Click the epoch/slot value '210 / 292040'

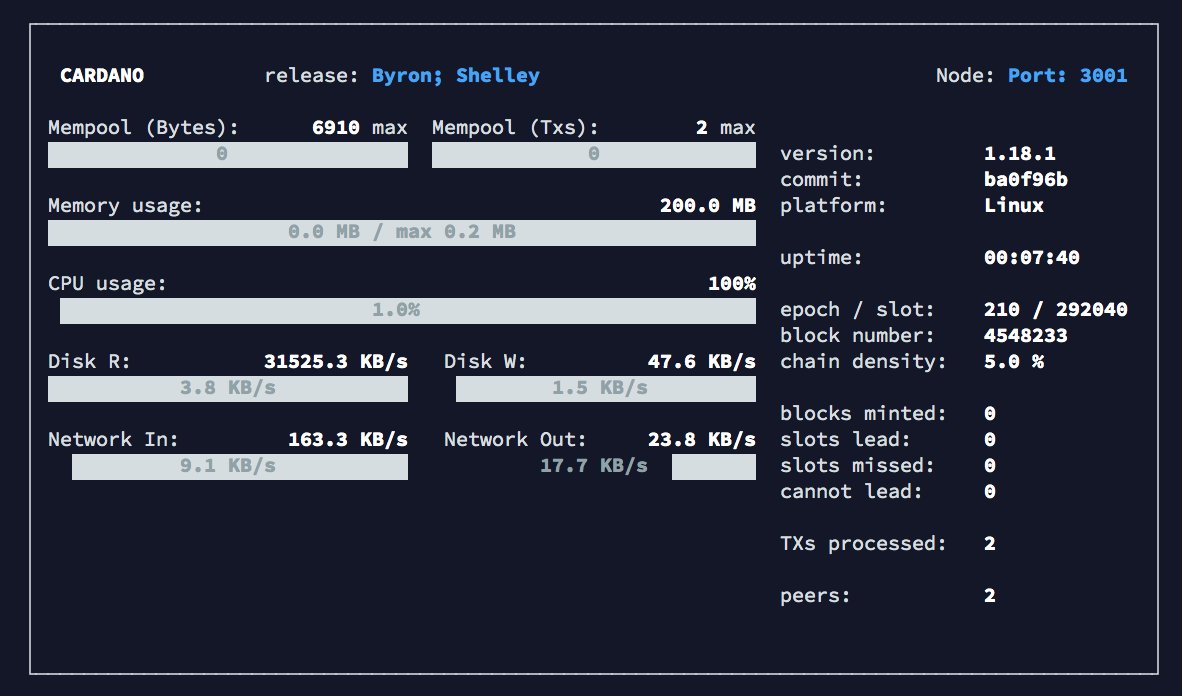[x=1056, y=310]
